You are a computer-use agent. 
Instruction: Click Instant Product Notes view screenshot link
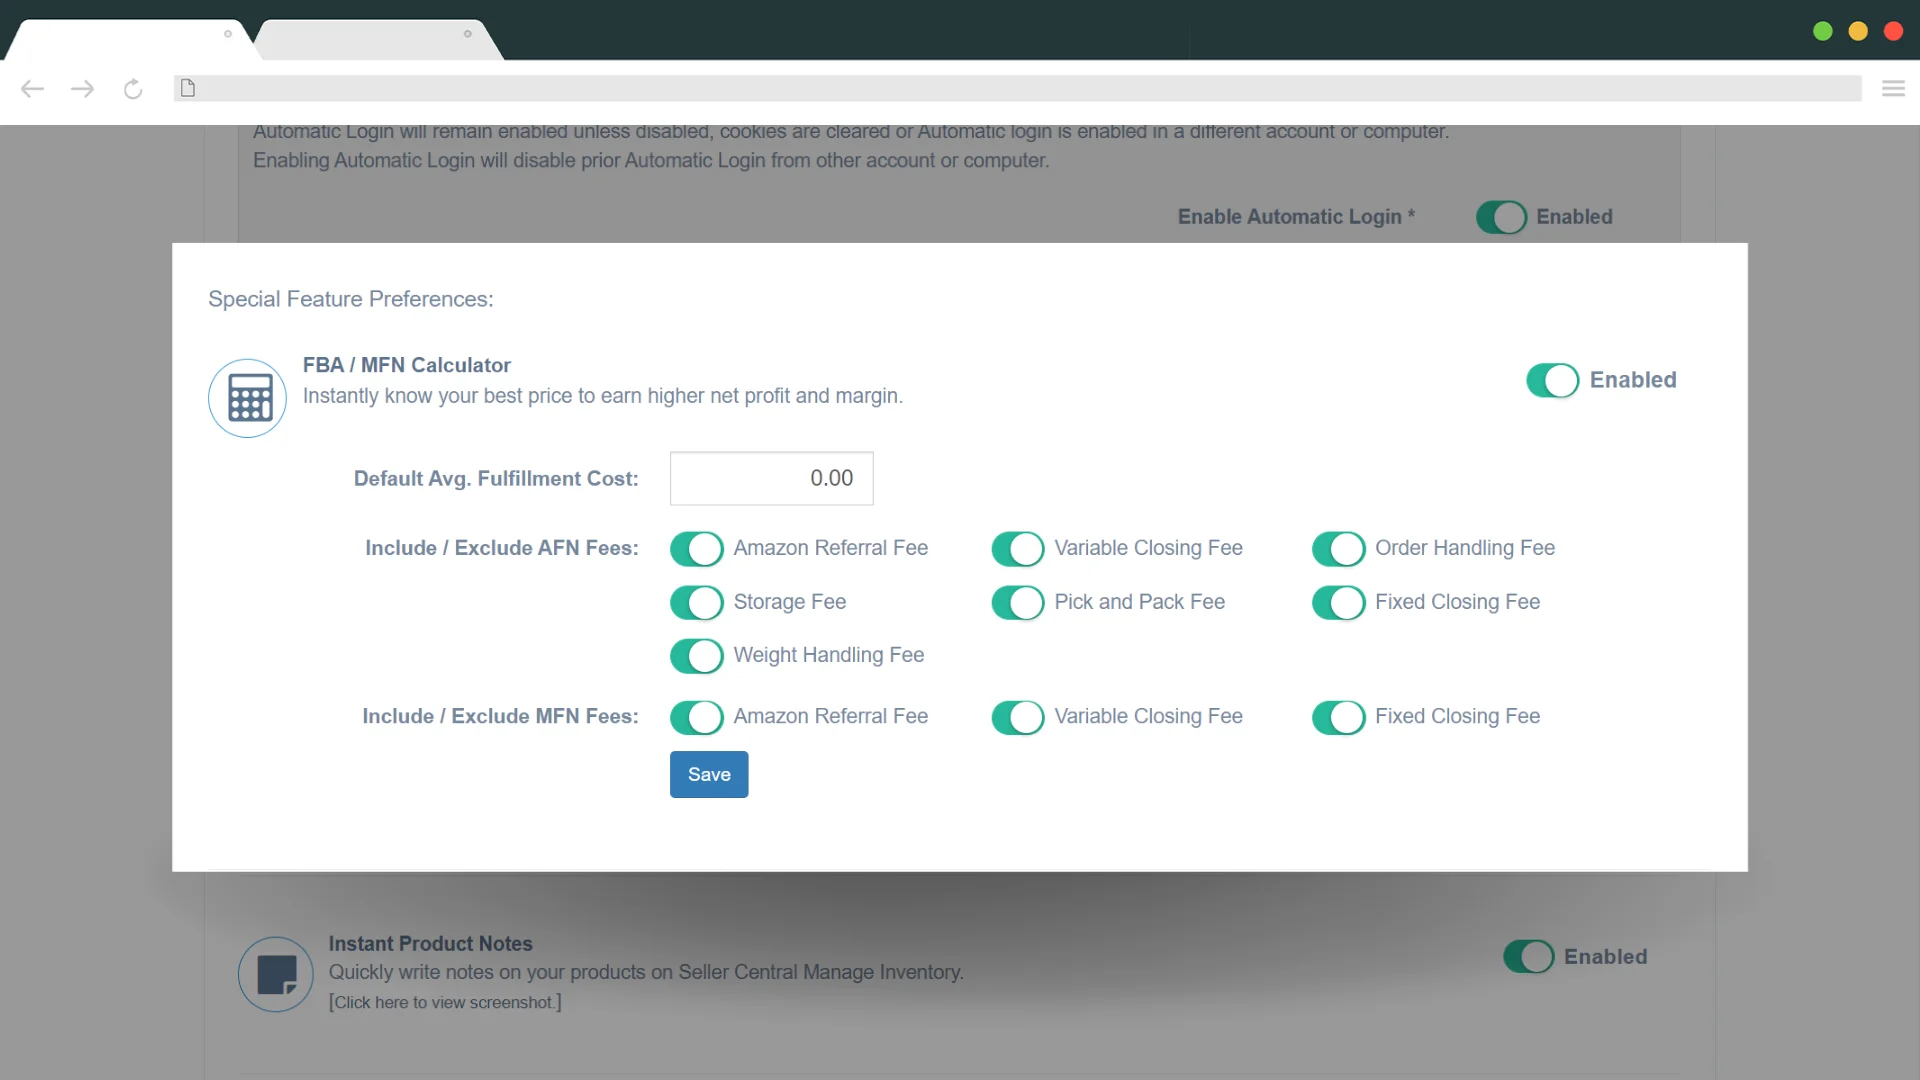[x=444, y=1002]
